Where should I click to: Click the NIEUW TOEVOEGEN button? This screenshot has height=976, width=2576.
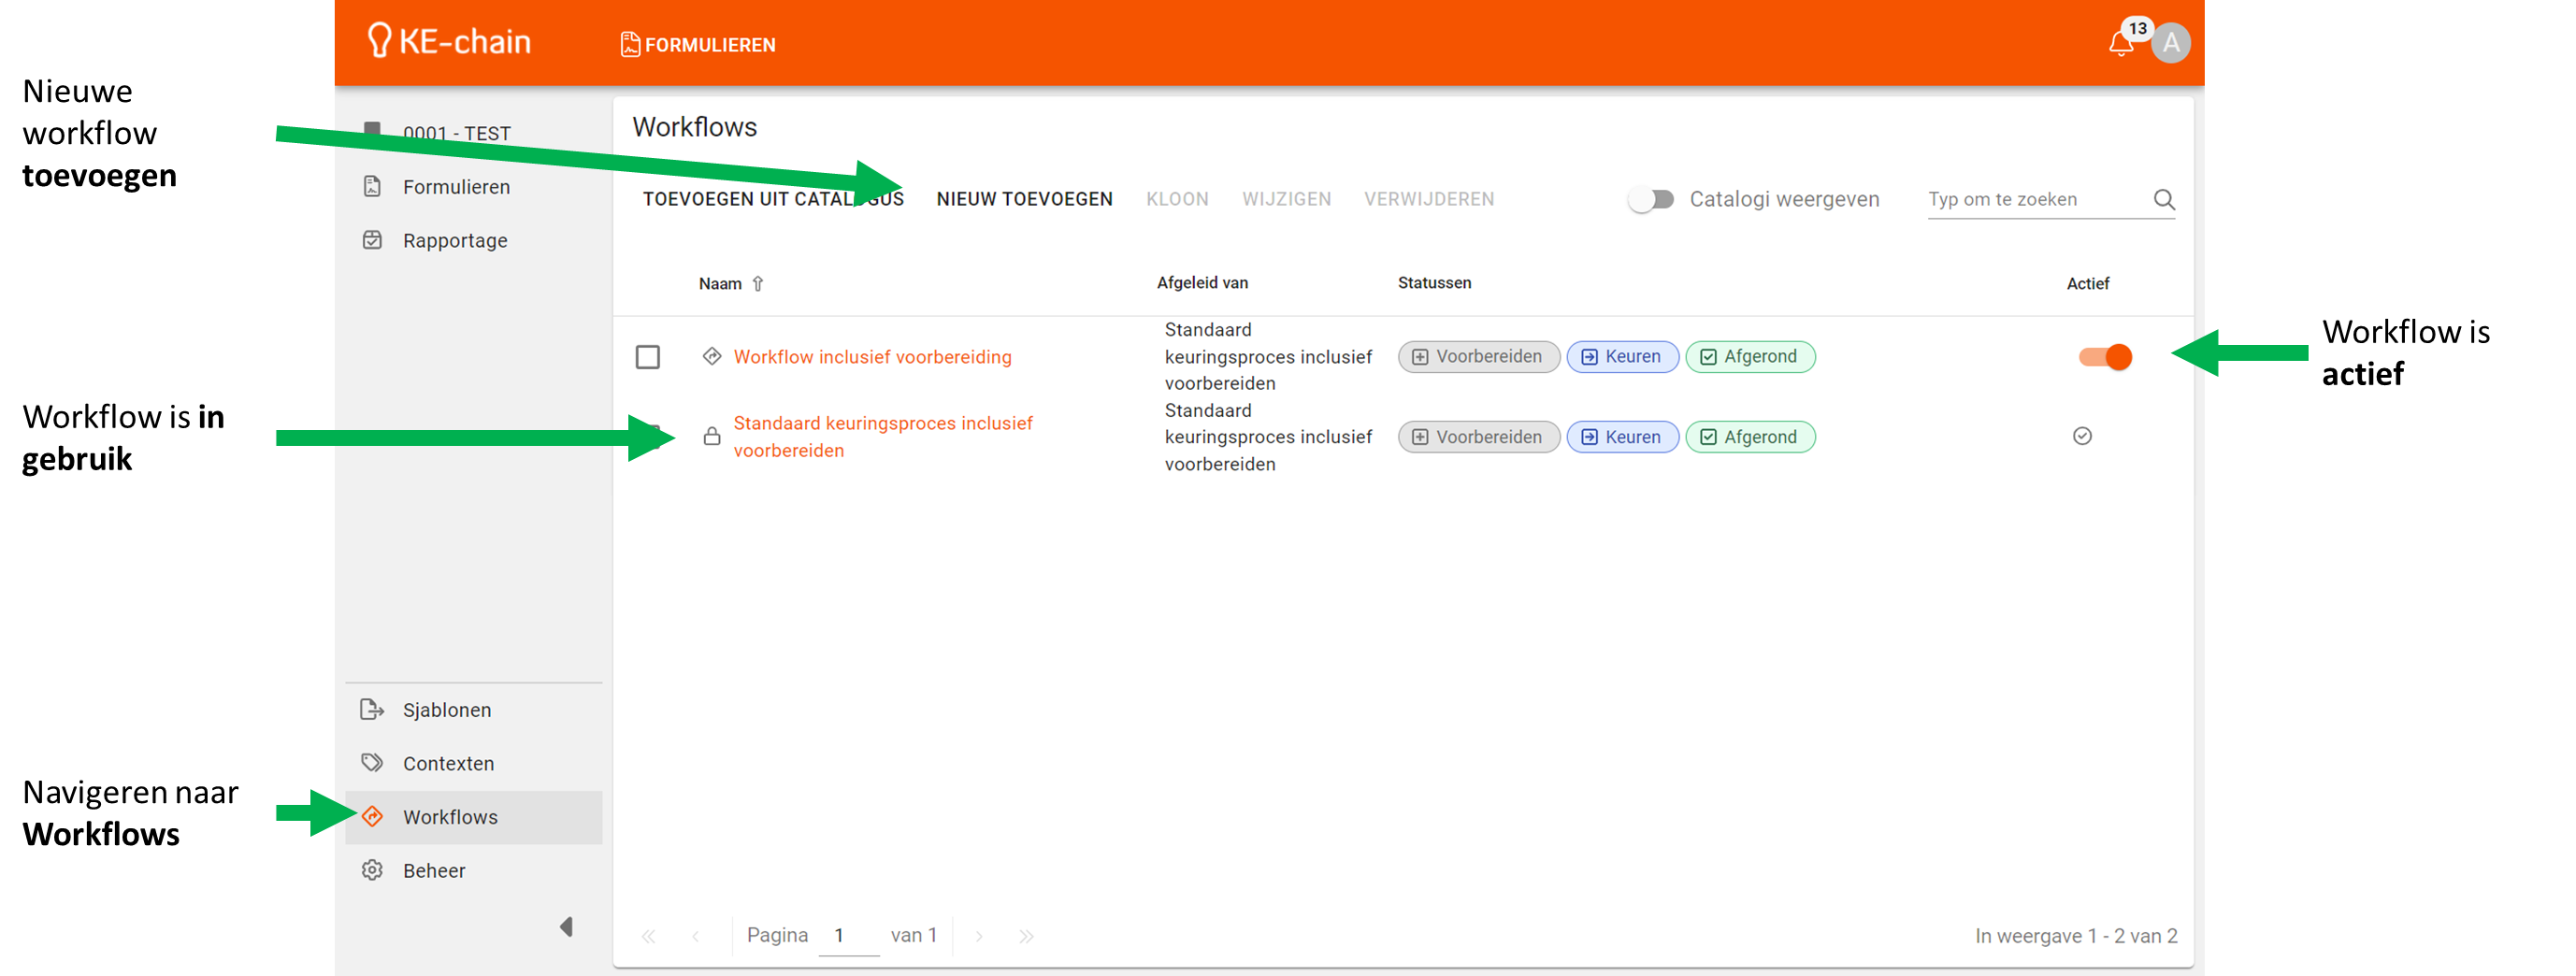tap(1024, 200)
